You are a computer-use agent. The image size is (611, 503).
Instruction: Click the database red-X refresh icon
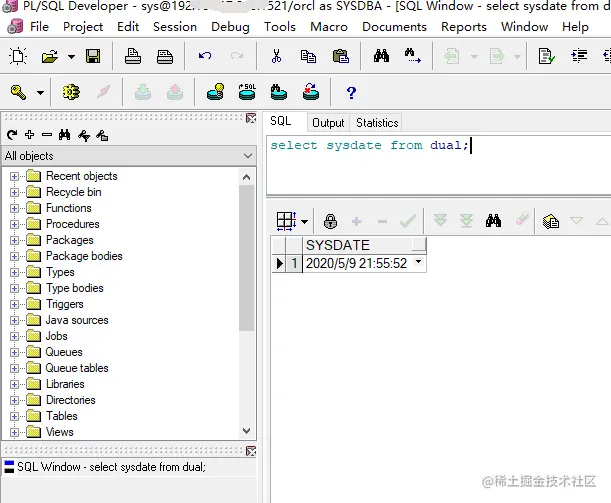coord(311,92)
